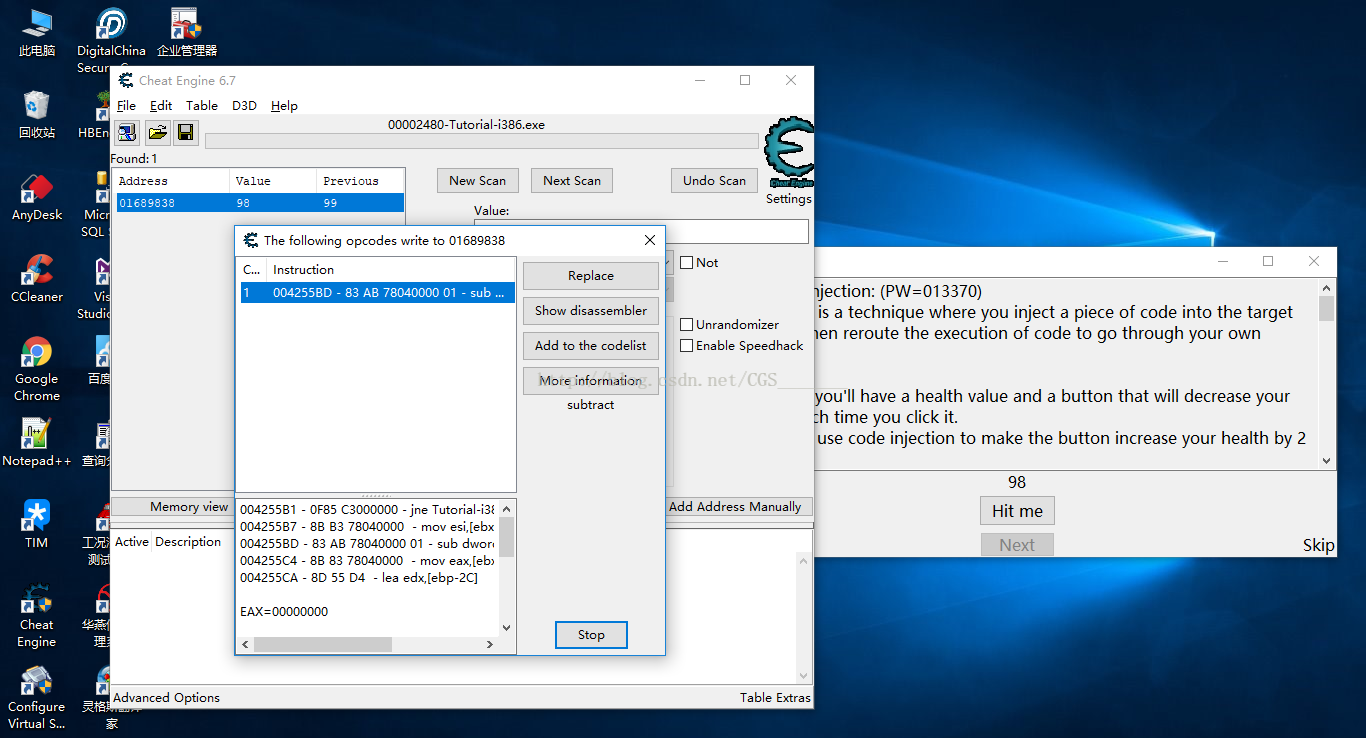Toggle the Enable Speedhack checkbox

coord(687,346)
